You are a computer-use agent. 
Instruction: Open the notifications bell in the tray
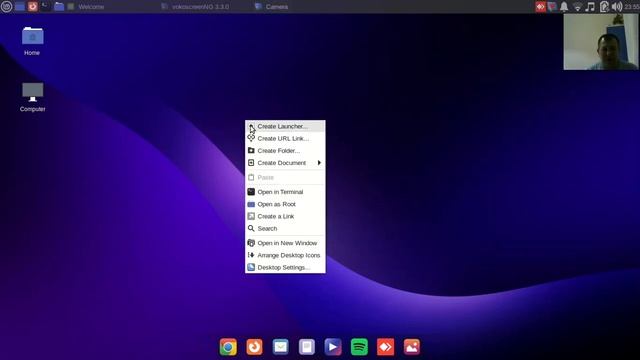(x=564, y=7)
